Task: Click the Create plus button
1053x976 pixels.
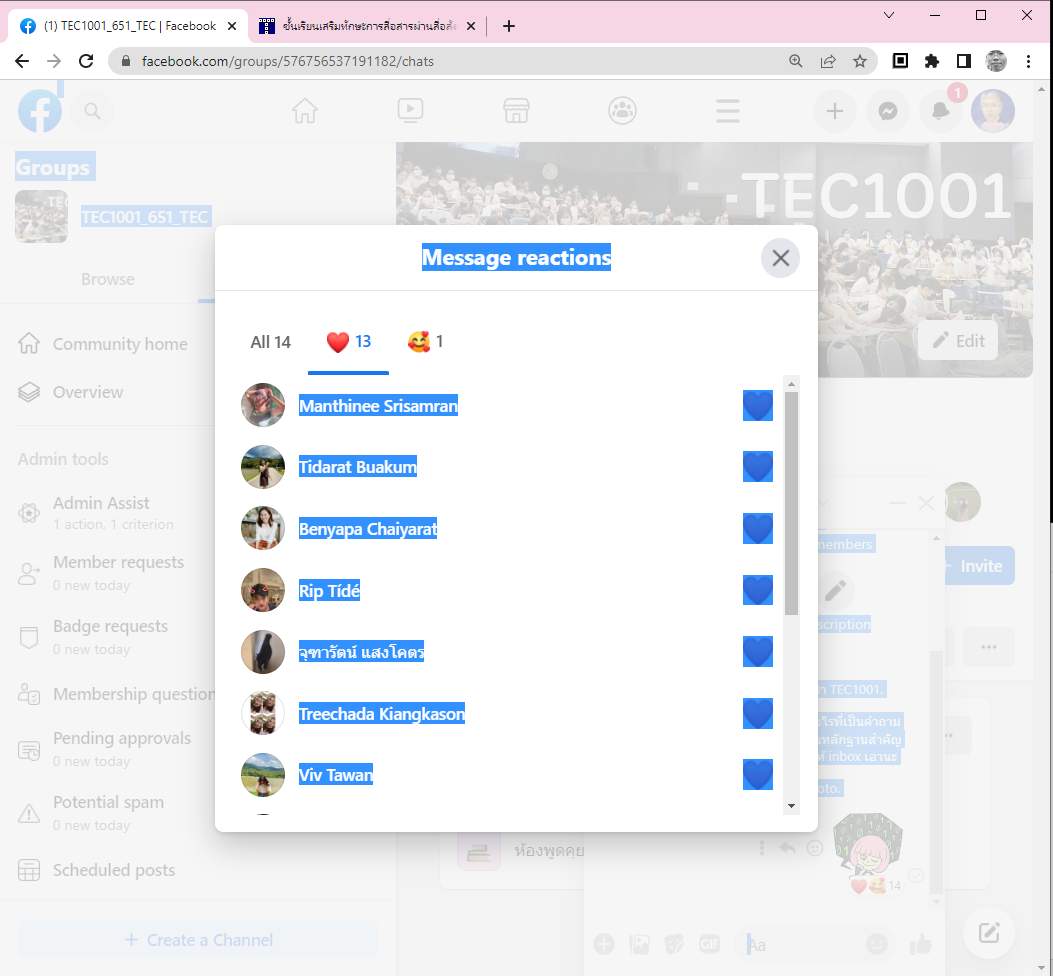Action: click(x=835, y=111)
